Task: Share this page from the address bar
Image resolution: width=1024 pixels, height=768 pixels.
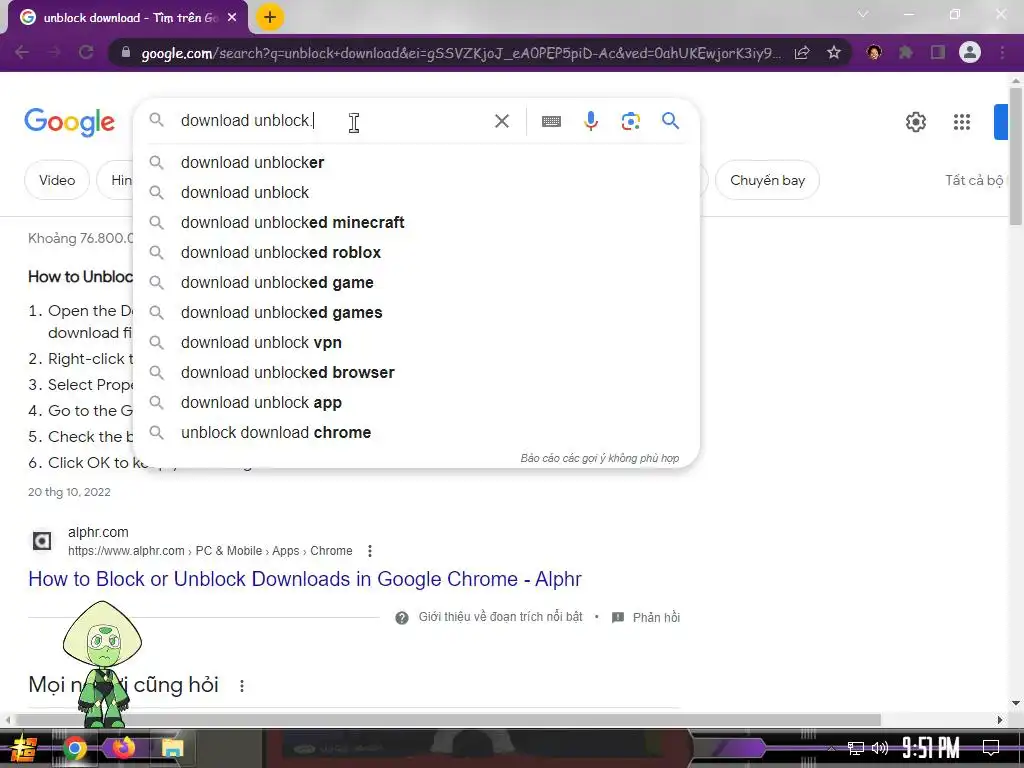Action: coord(802,52)
